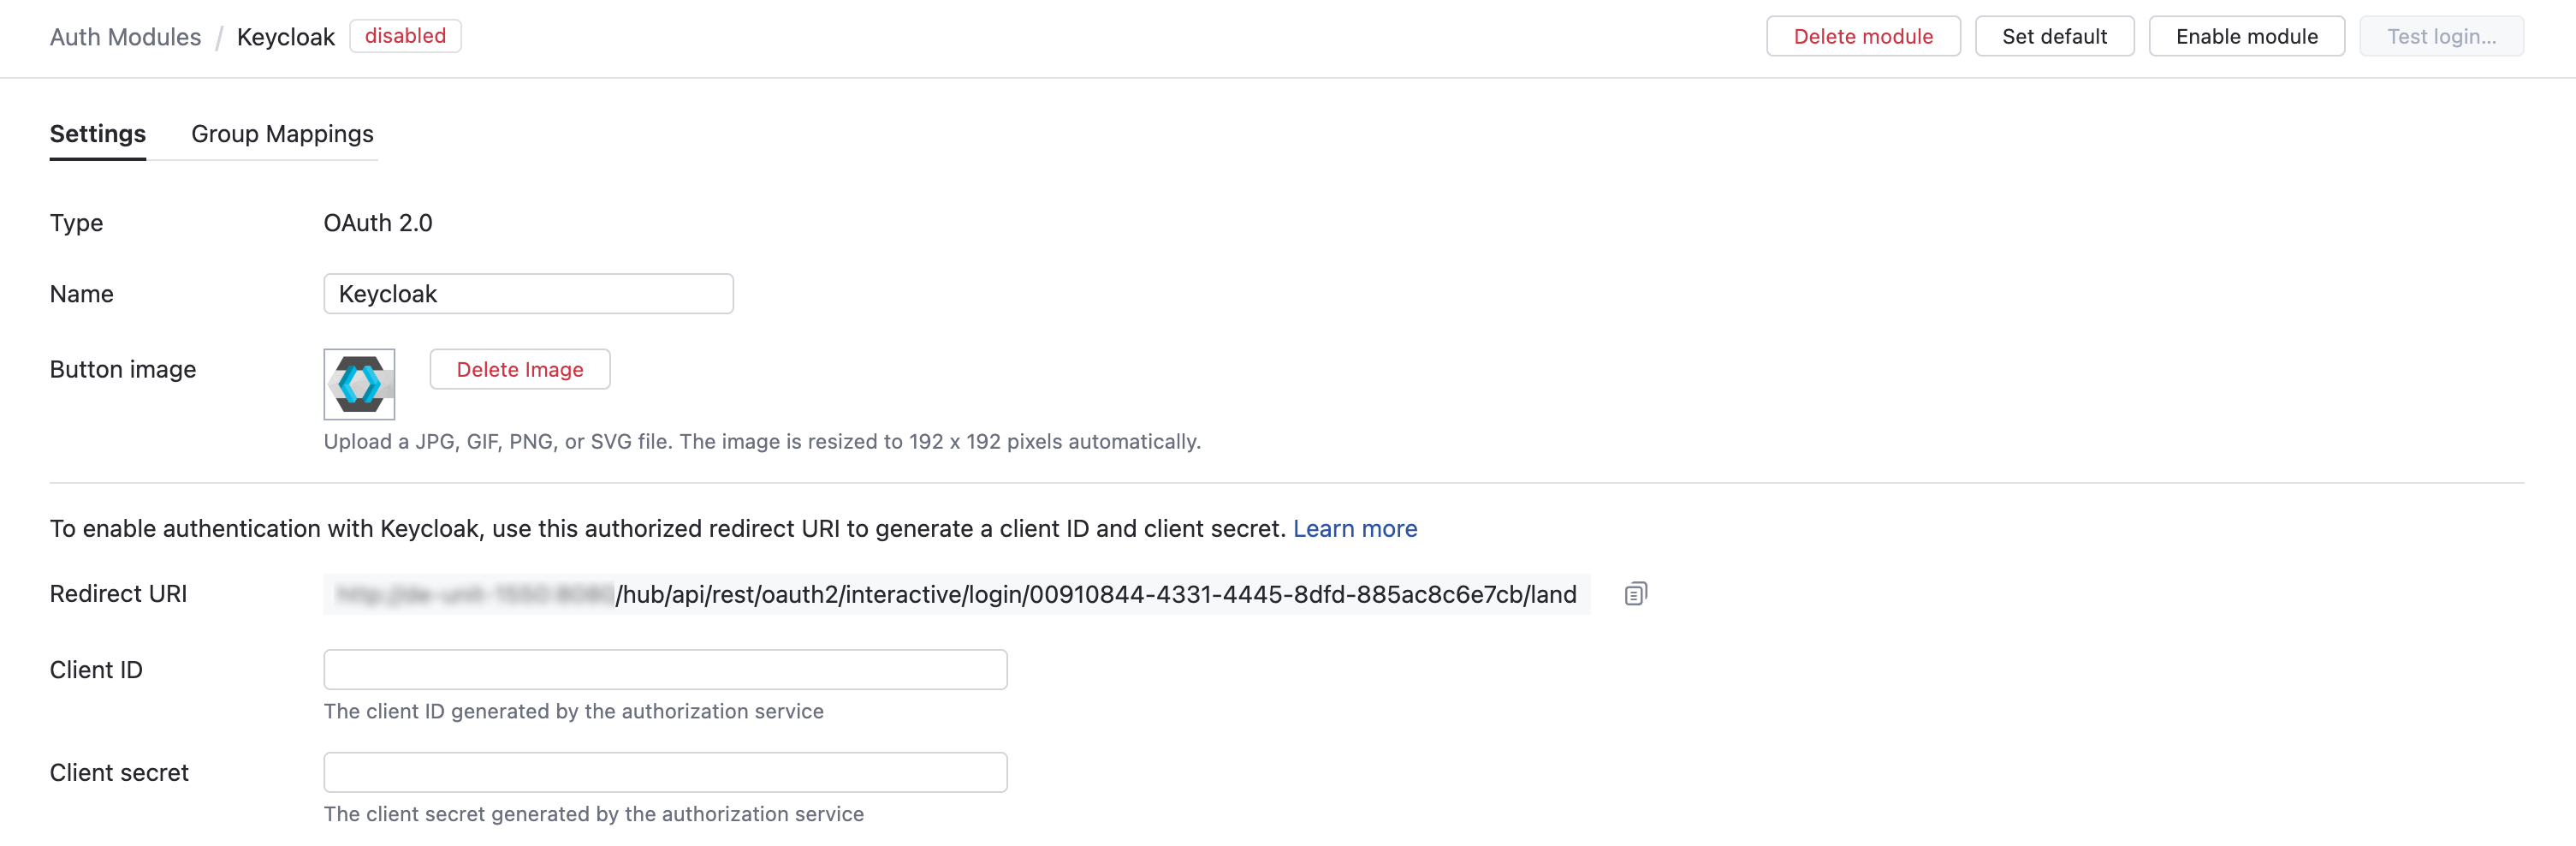Click the Test login button
The height and width of the screenshot is (846, 2576).
2440,37
